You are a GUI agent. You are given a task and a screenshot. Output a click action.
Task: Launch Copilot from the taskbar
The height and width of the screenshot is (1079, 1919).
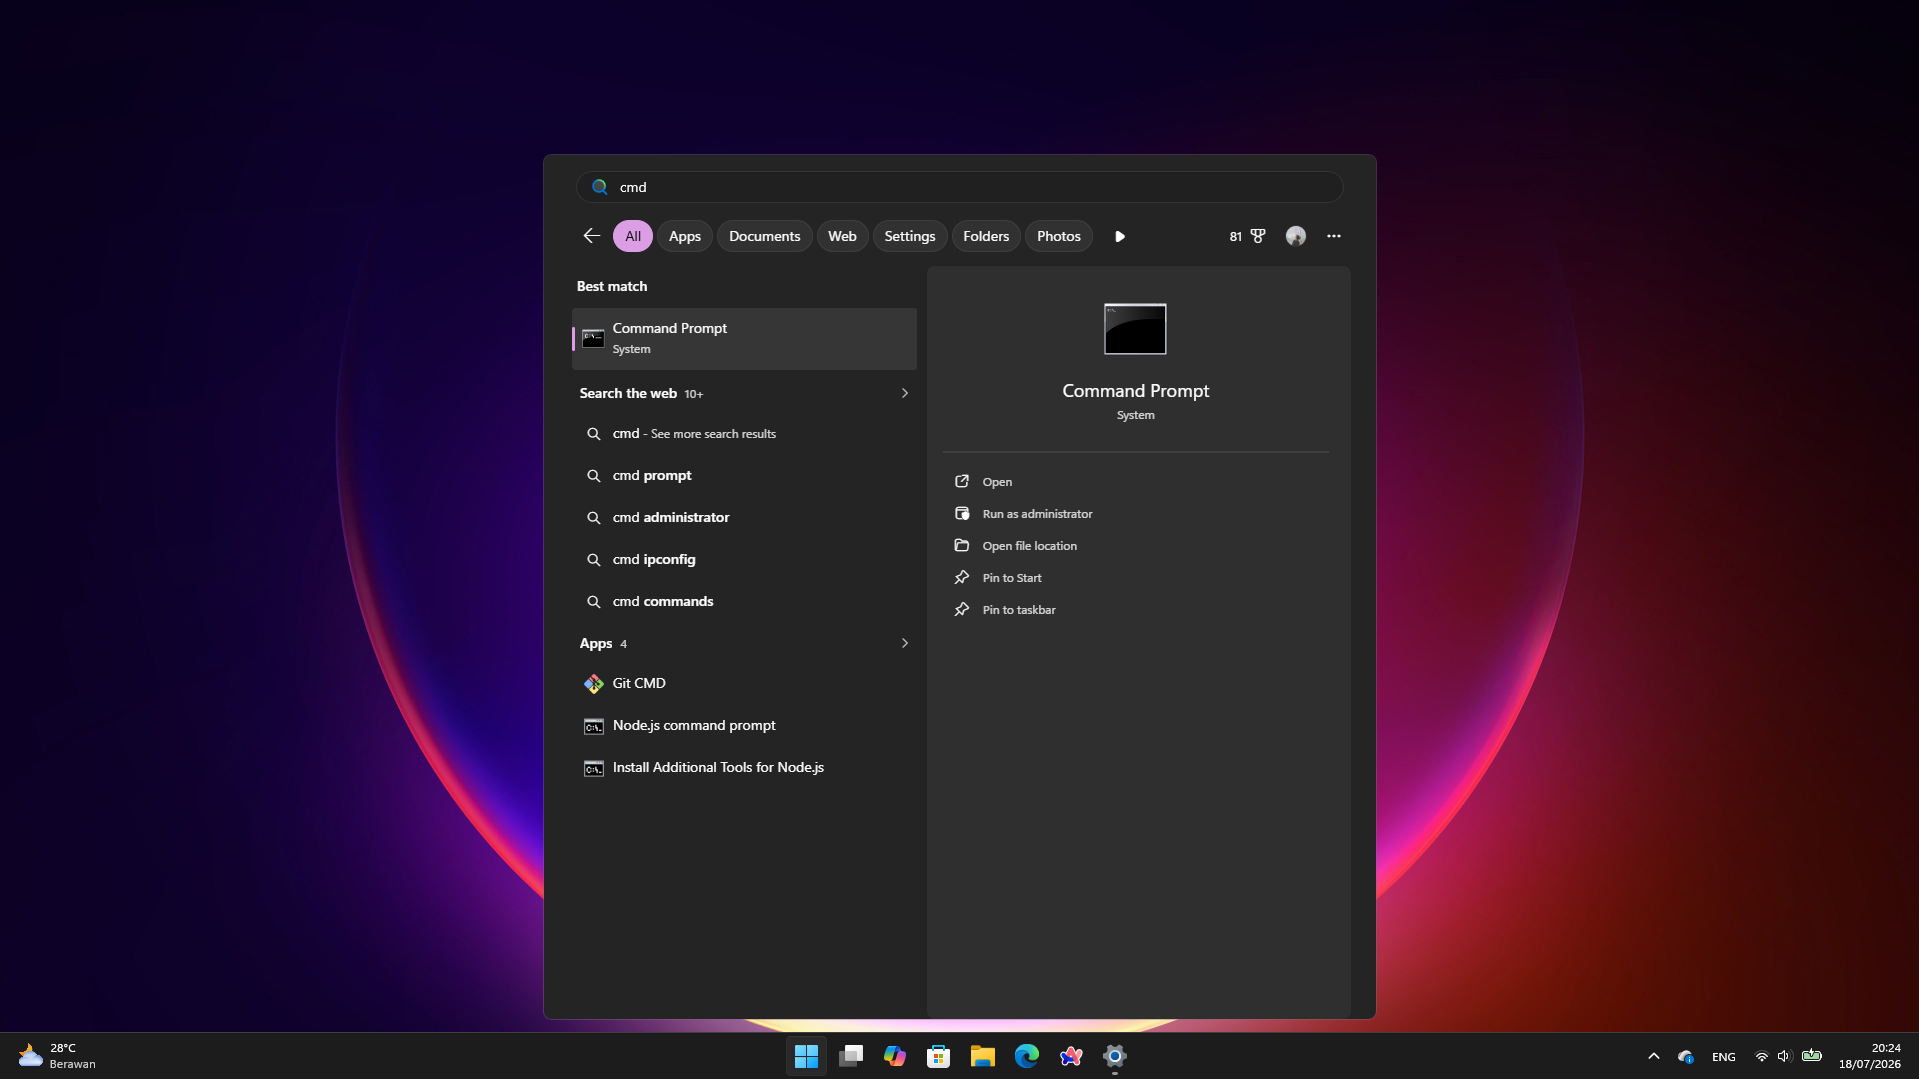click(895, 1056)
